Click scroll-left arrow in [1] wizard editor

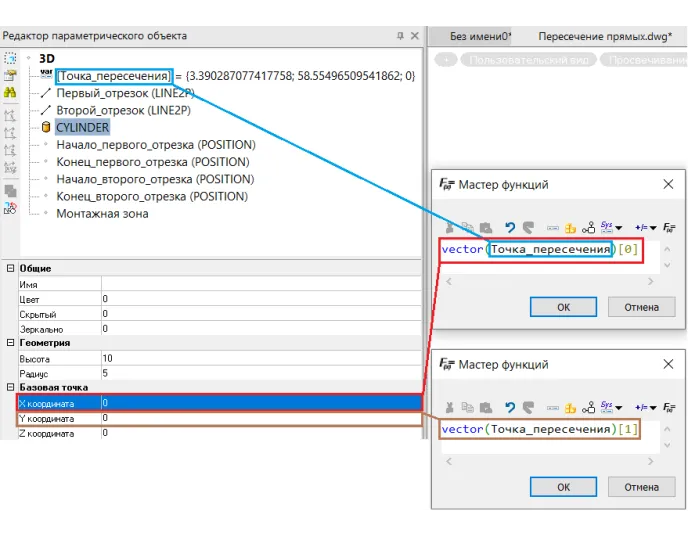448,461
